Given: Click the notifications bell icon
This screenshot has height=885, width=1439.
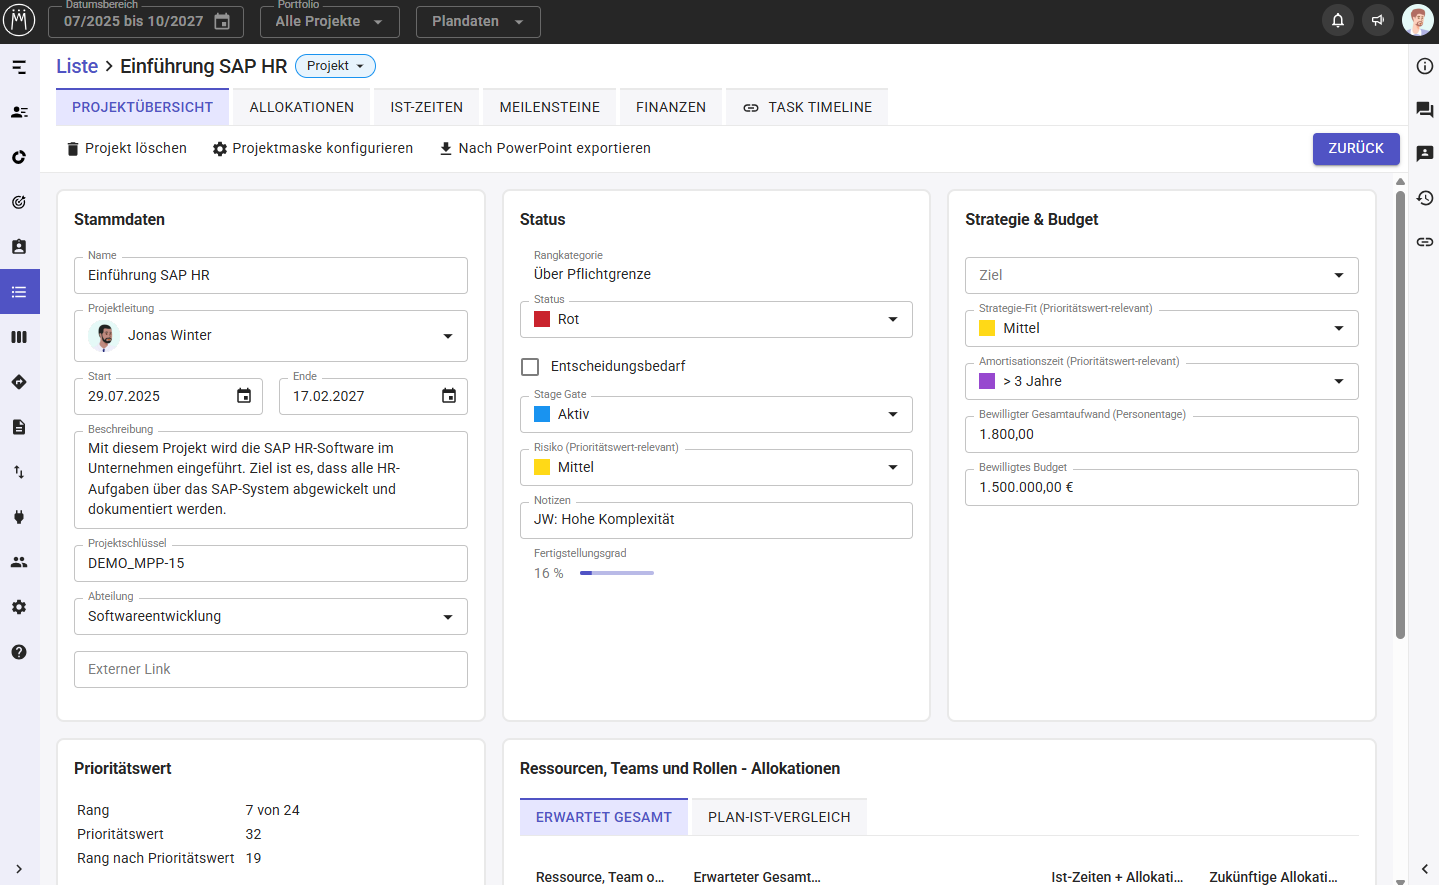Looking at the screenshot, I should click(x=1337, y=20).
